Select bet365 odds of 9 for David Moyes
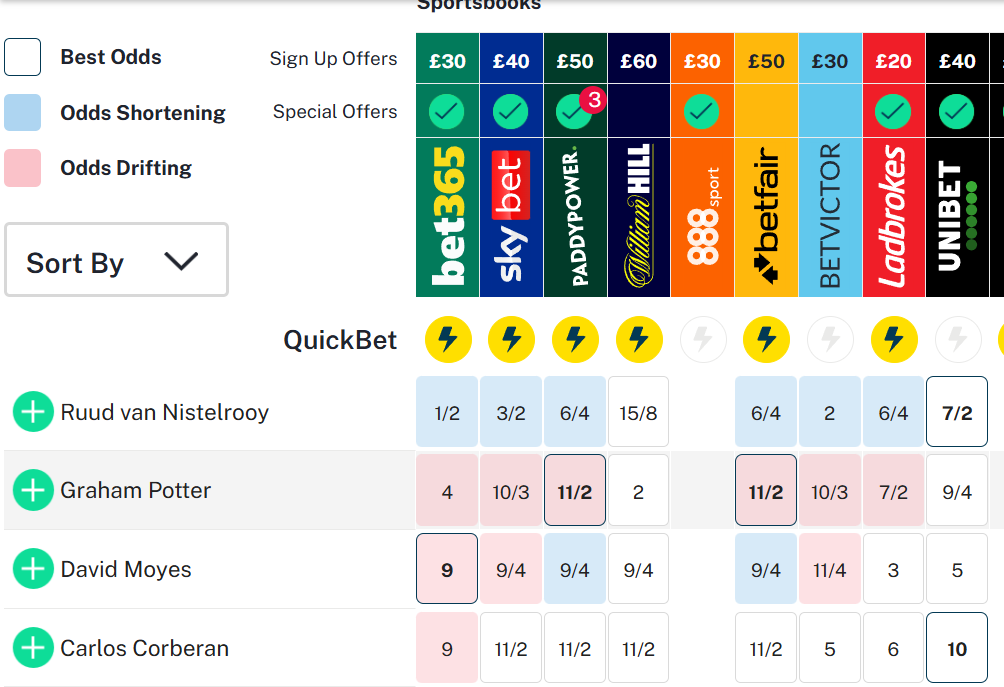1004x687 pixels. coord(447,569)
